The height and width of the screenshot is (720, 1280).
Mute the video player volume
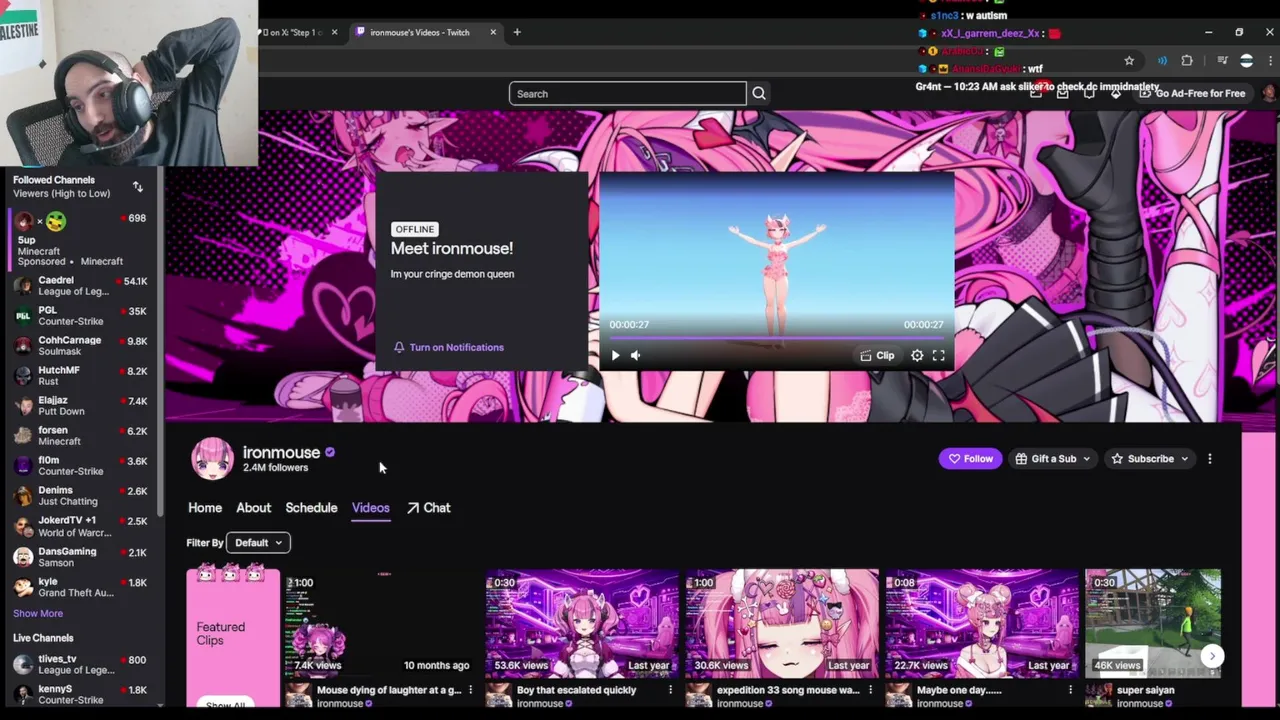[635, 355]
